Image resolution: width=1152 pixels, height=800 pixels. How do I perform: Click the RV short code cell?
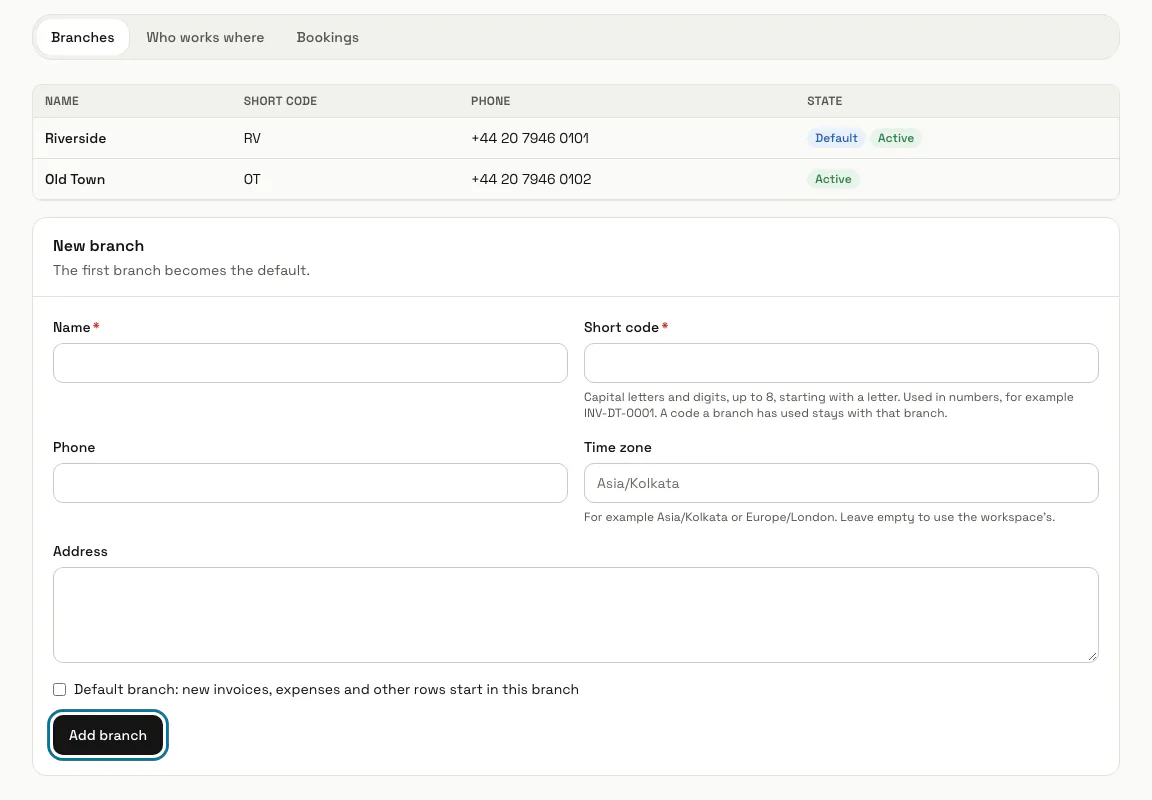coord(252,138)
